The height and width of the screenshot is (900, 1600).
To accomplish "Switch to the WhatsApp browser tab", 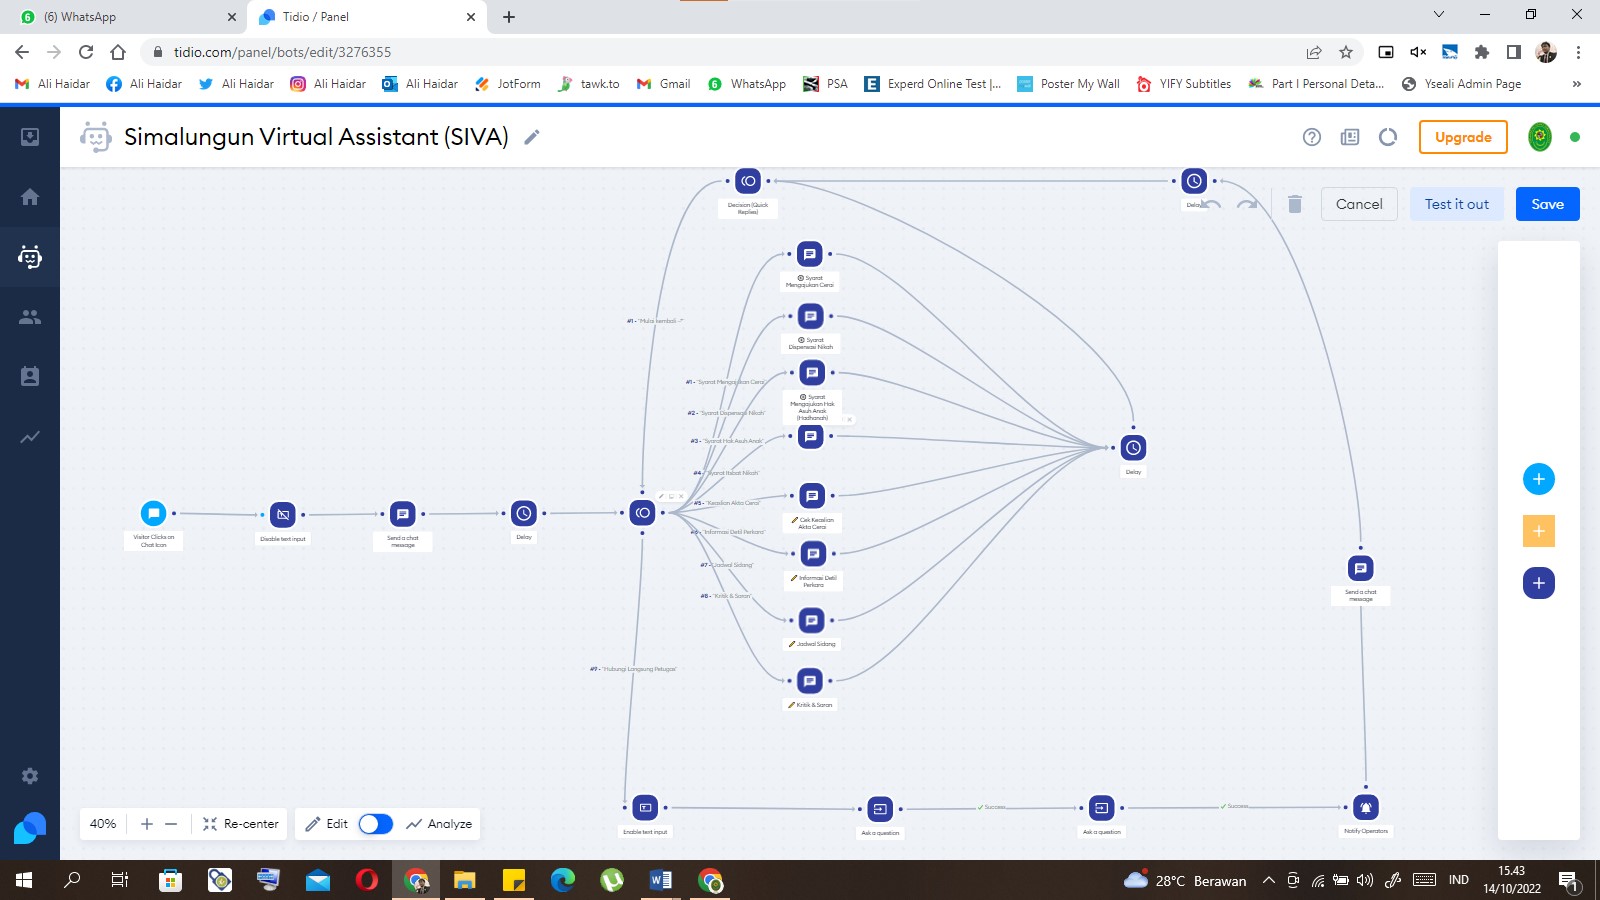I will (x=120, y=17).
